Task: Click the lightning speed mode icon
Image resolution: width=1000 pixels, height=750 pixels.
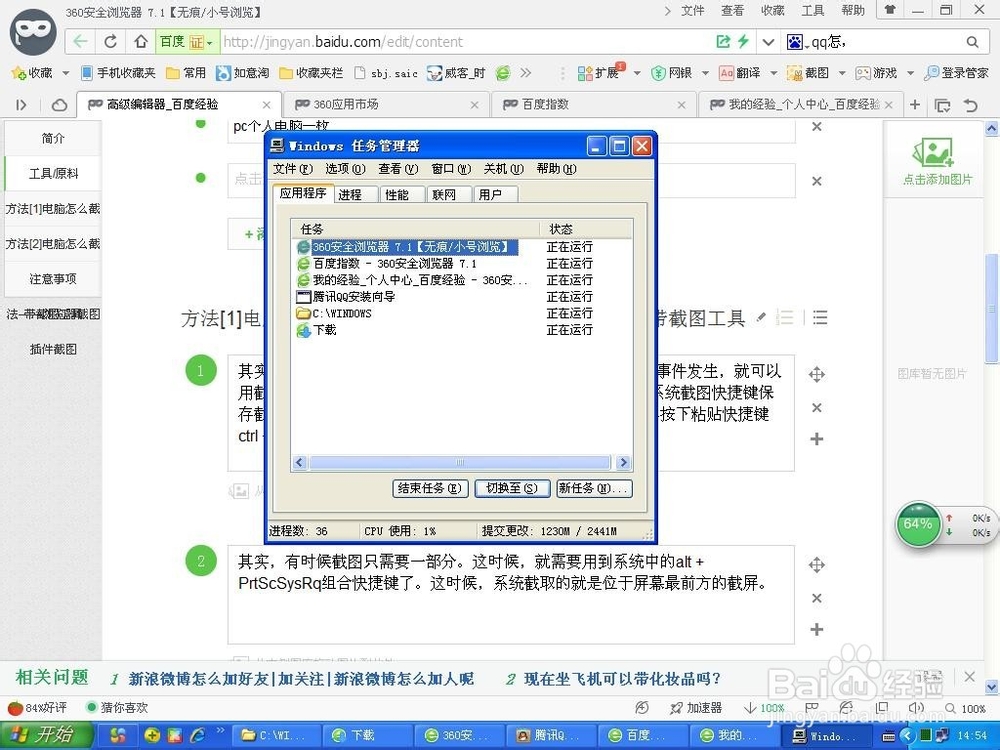Action: 743,41
